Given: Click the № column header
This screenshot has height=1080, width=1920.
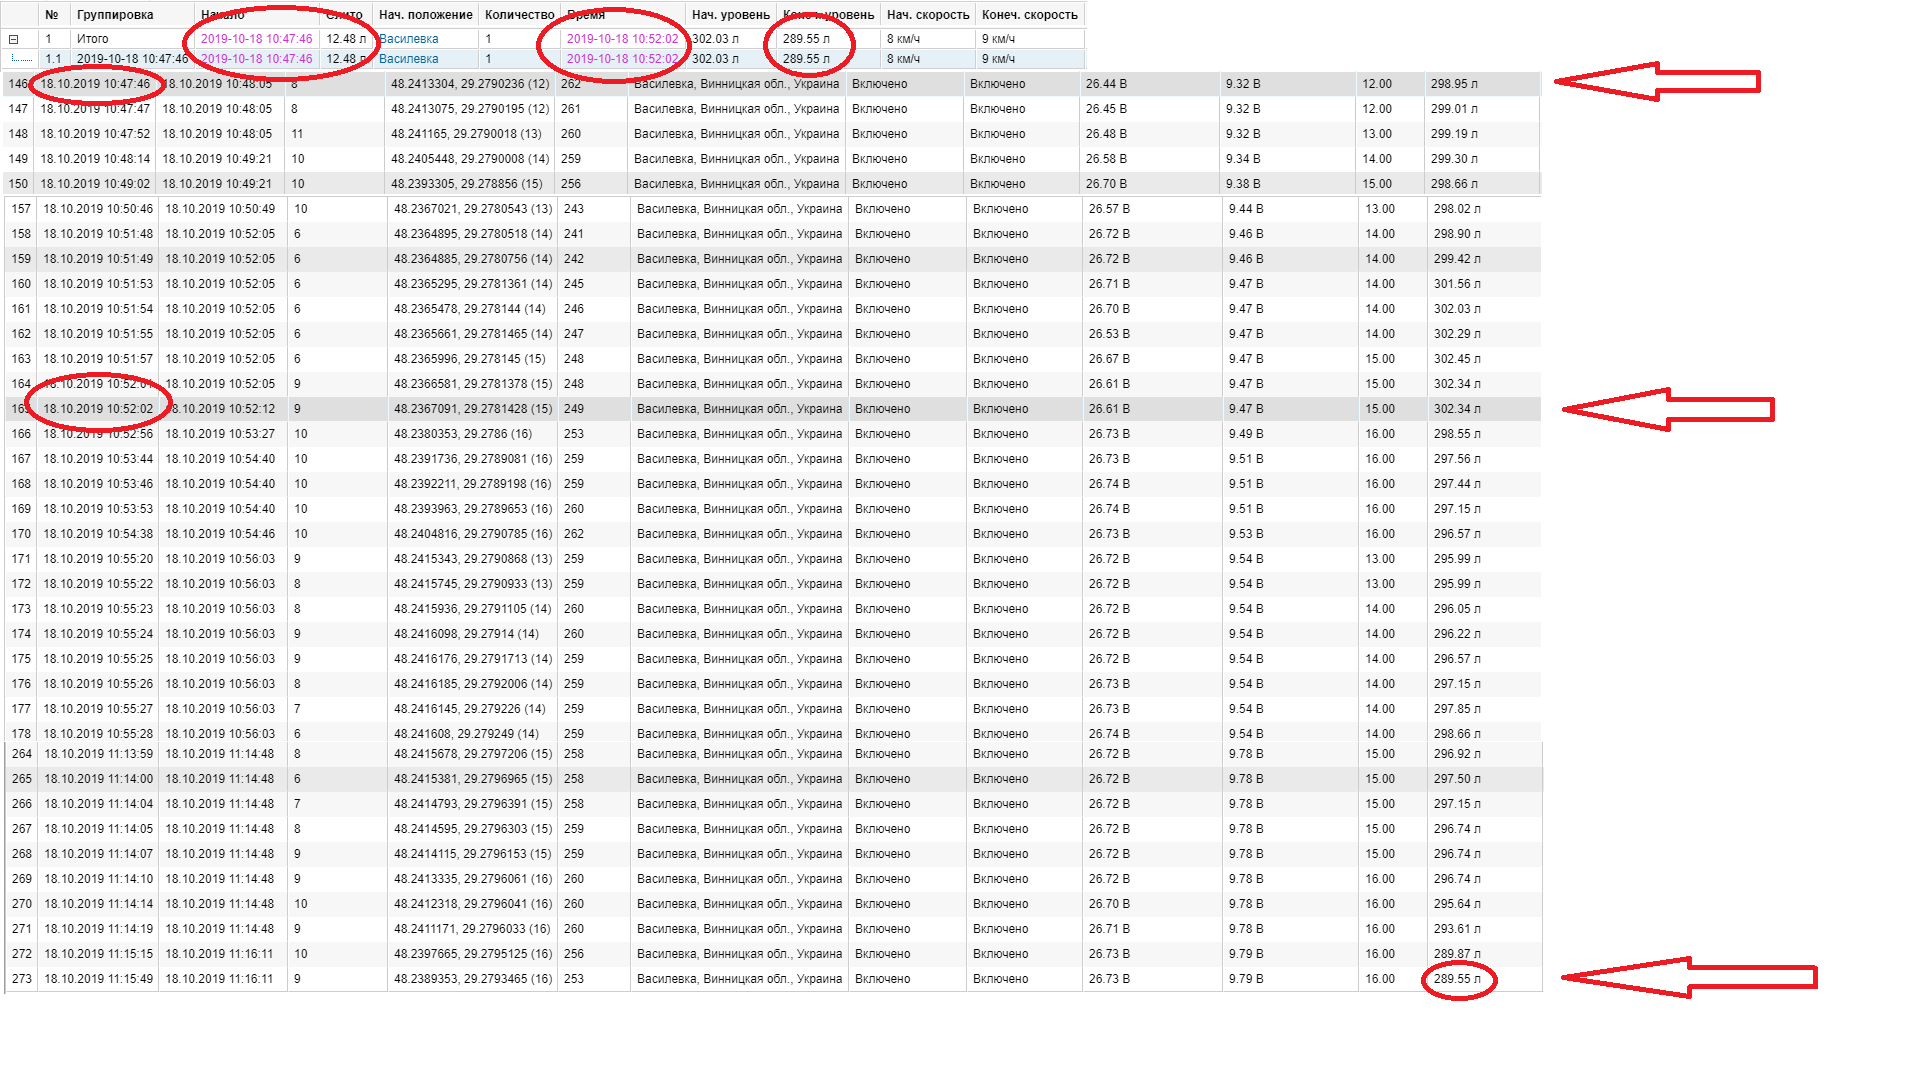Looking at the screenshot, I should pyautogui.click(x=52, y=15).
